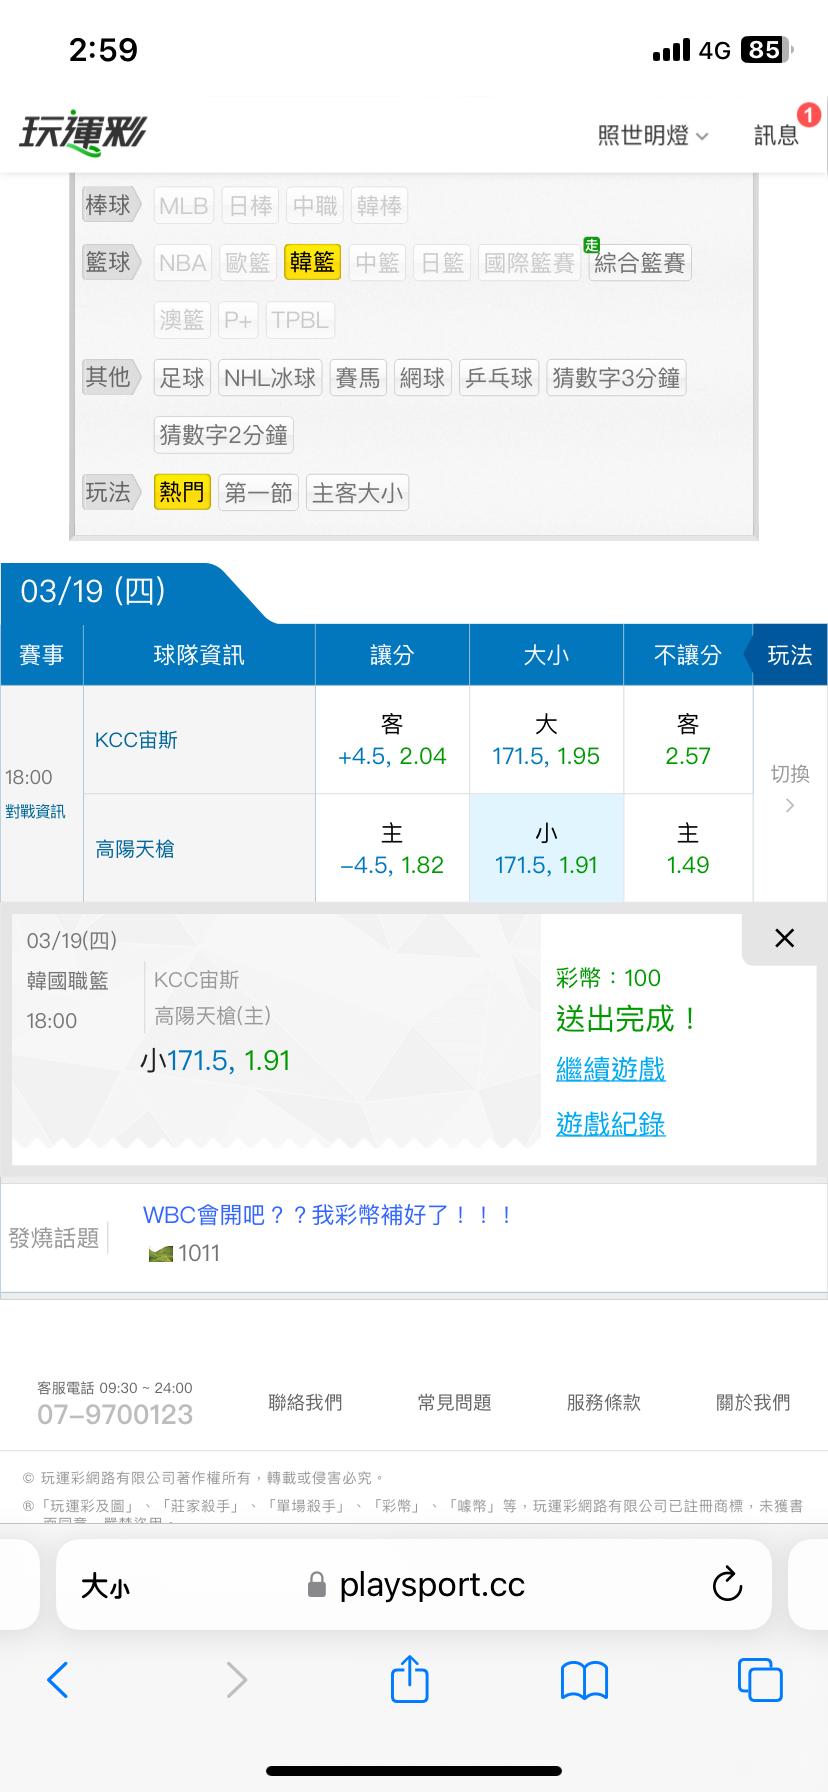Click 繼續遊戲 link
Viewport: 828px width, 1792px height.
coord(610,1069)
